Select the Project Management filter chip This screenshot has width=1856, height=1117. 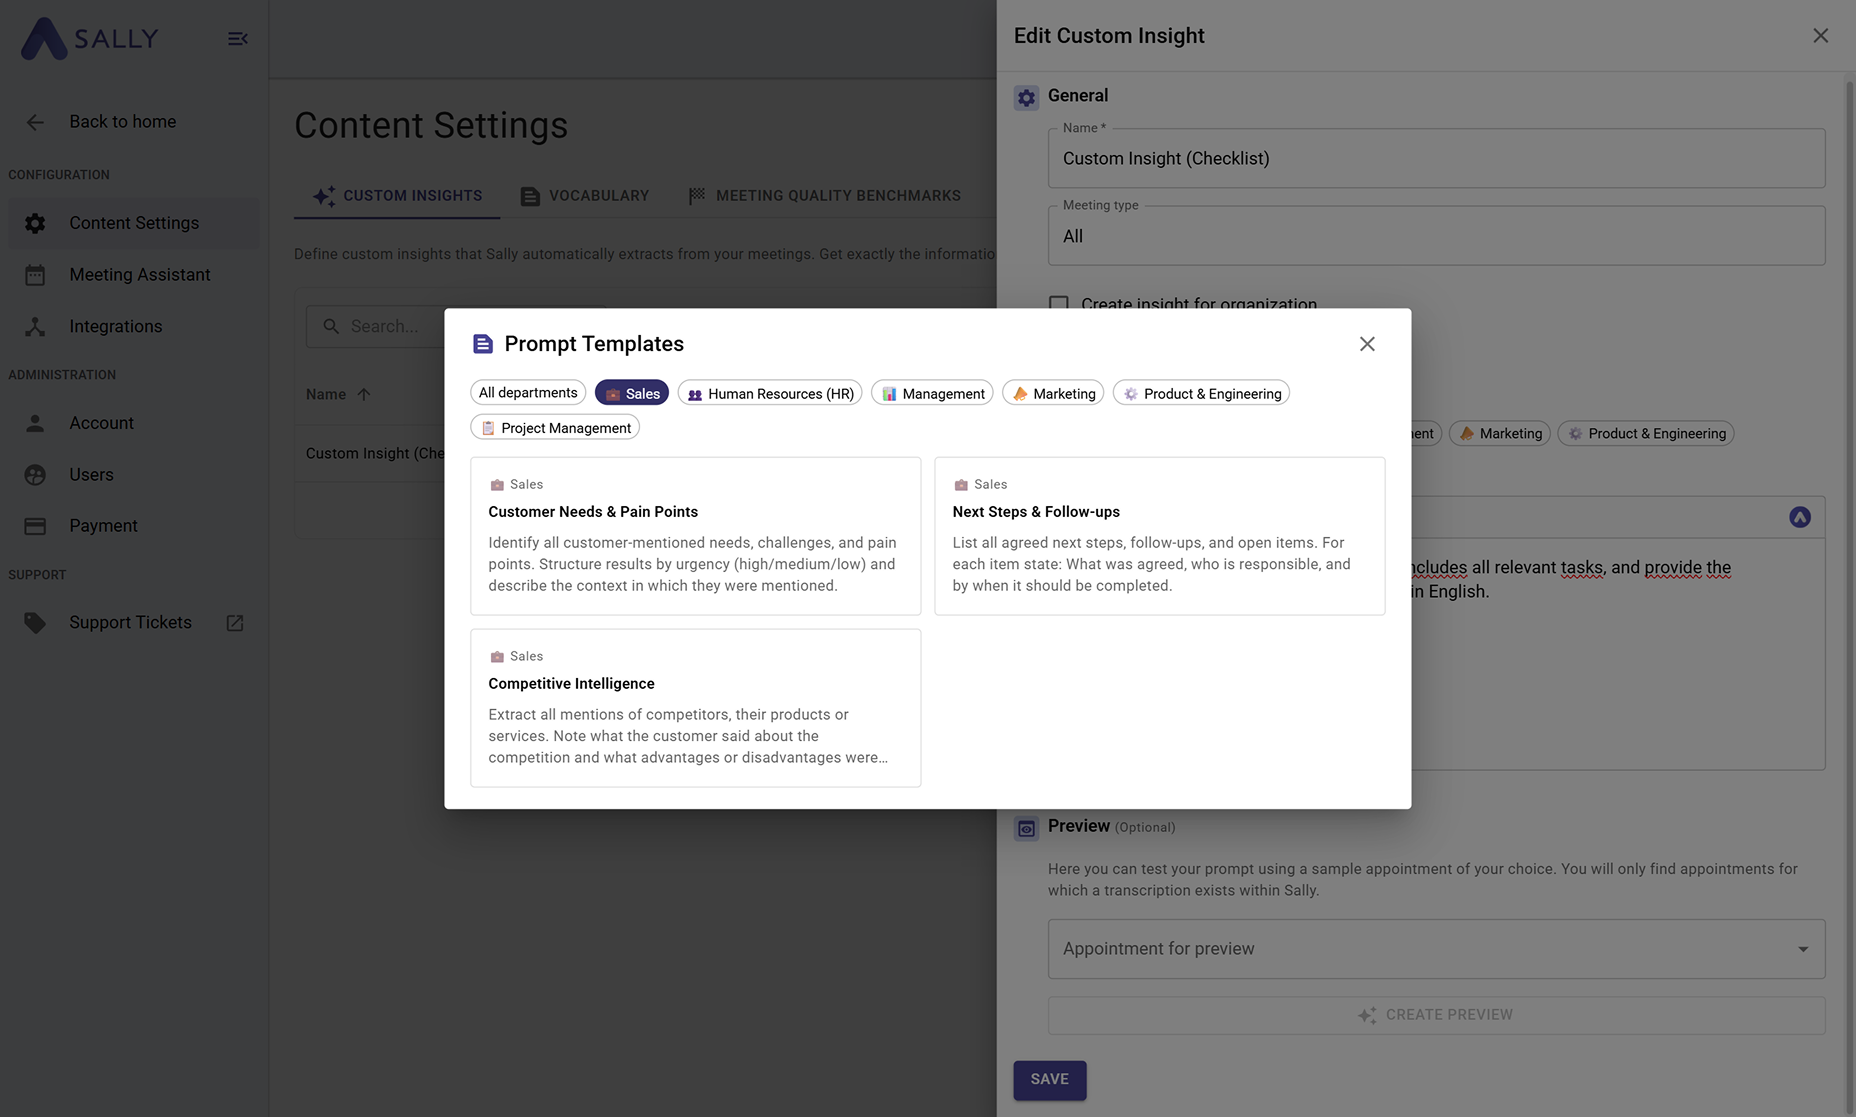click(x=554, y=428)
